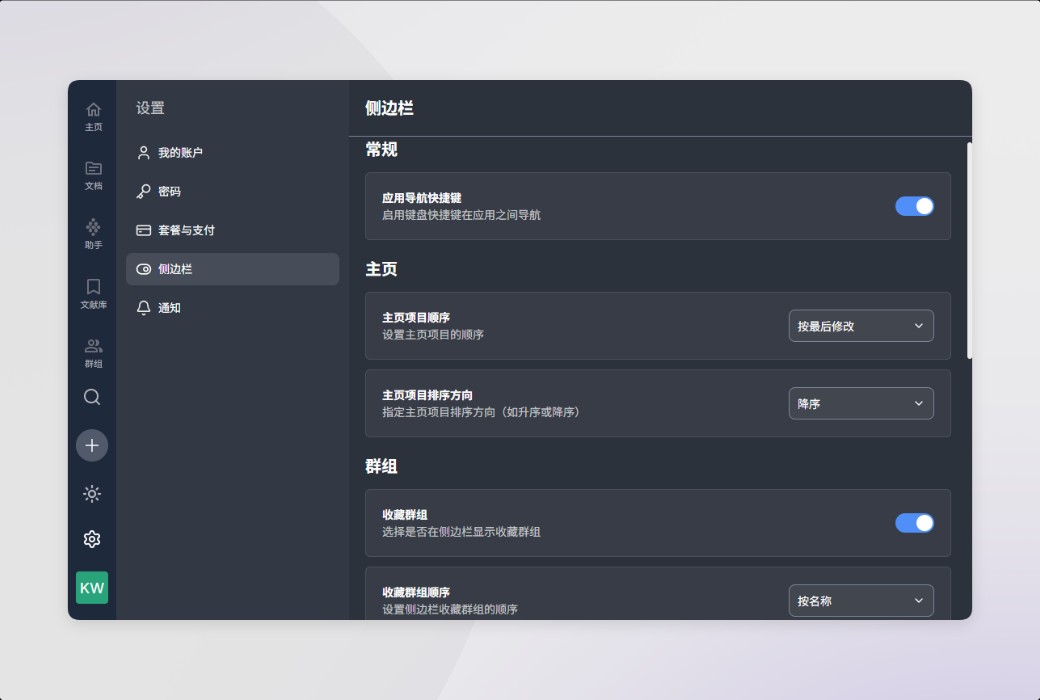
Task: Open the 文献库 library bookmark icon
Action: [93, 293]
